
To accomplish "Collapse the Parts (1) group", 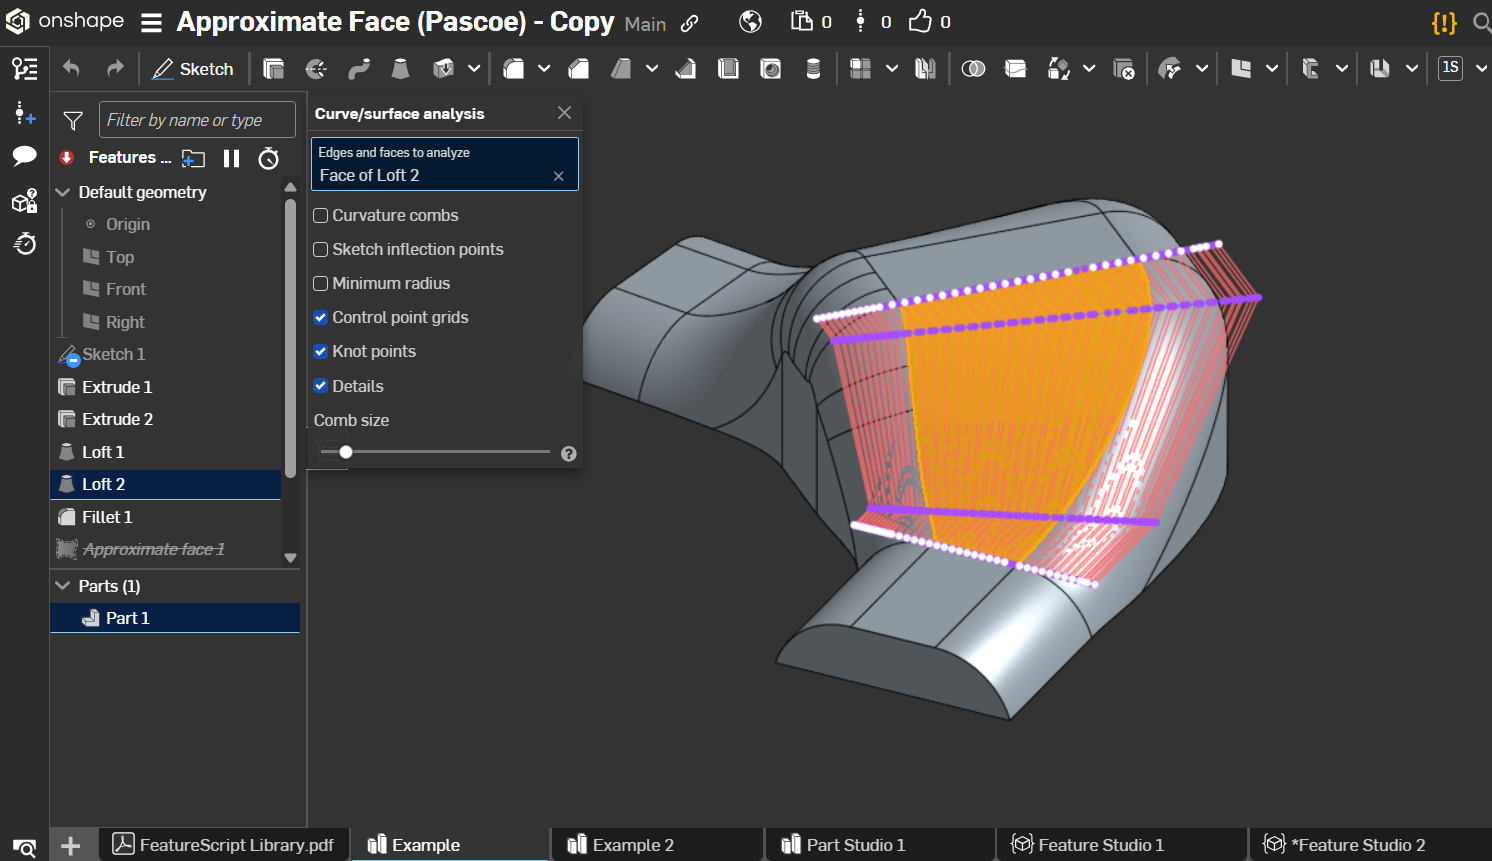I will (x=63, y=586).
